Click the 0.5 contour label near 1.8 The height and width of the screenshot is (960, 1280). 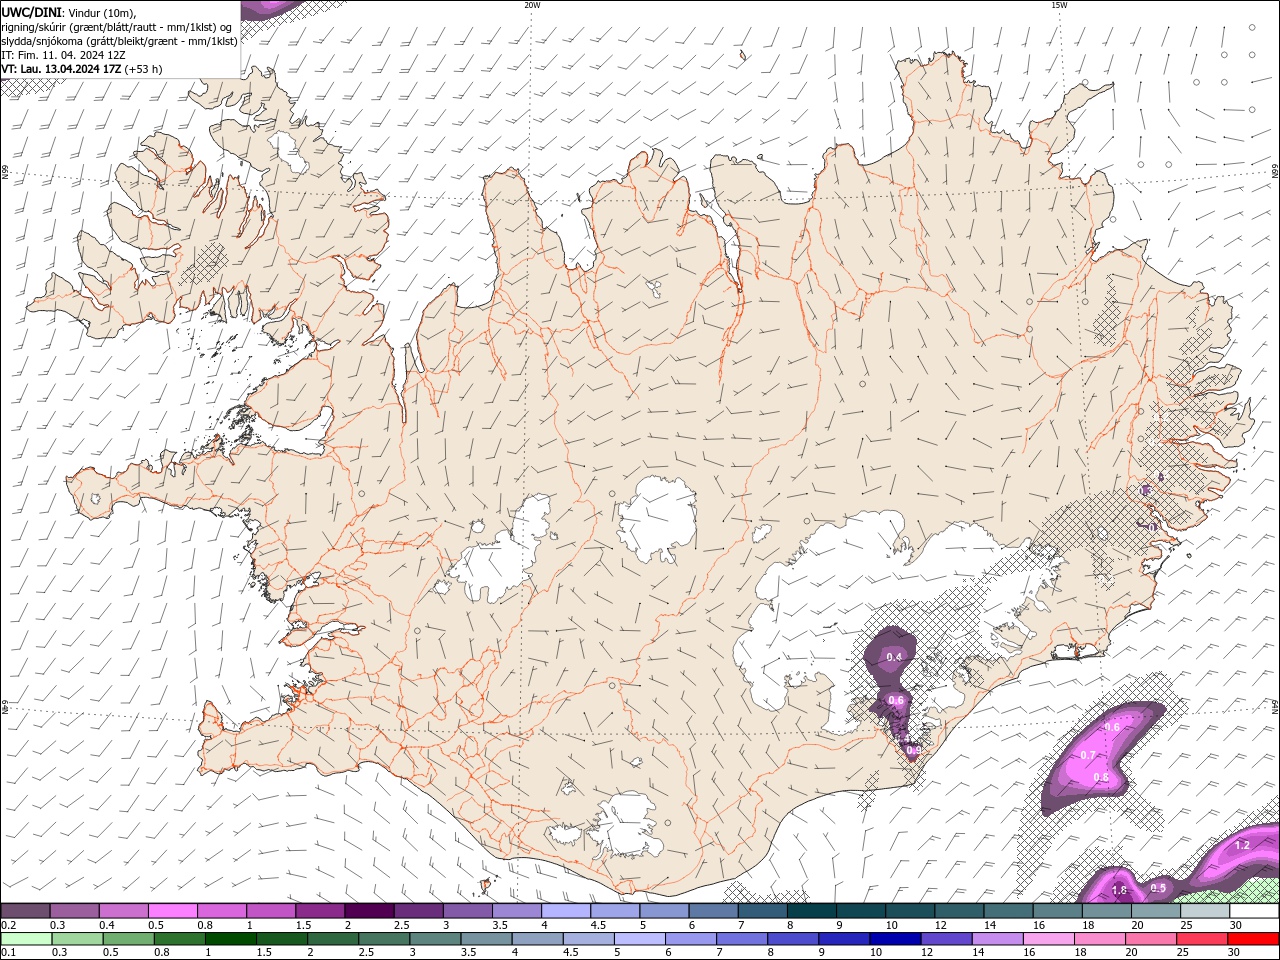(x=1158, y=888)
